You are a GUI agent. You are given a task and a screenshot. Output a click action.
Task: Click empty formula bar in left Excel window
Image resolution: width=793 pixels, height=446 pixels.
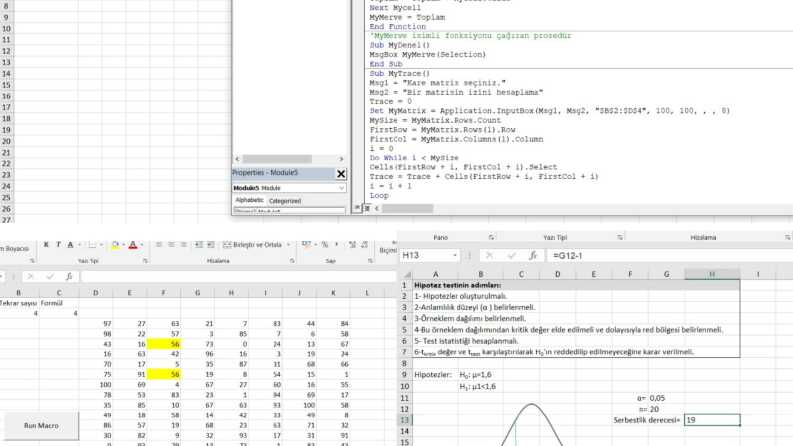pyautogui.click(x=238, y=277)
